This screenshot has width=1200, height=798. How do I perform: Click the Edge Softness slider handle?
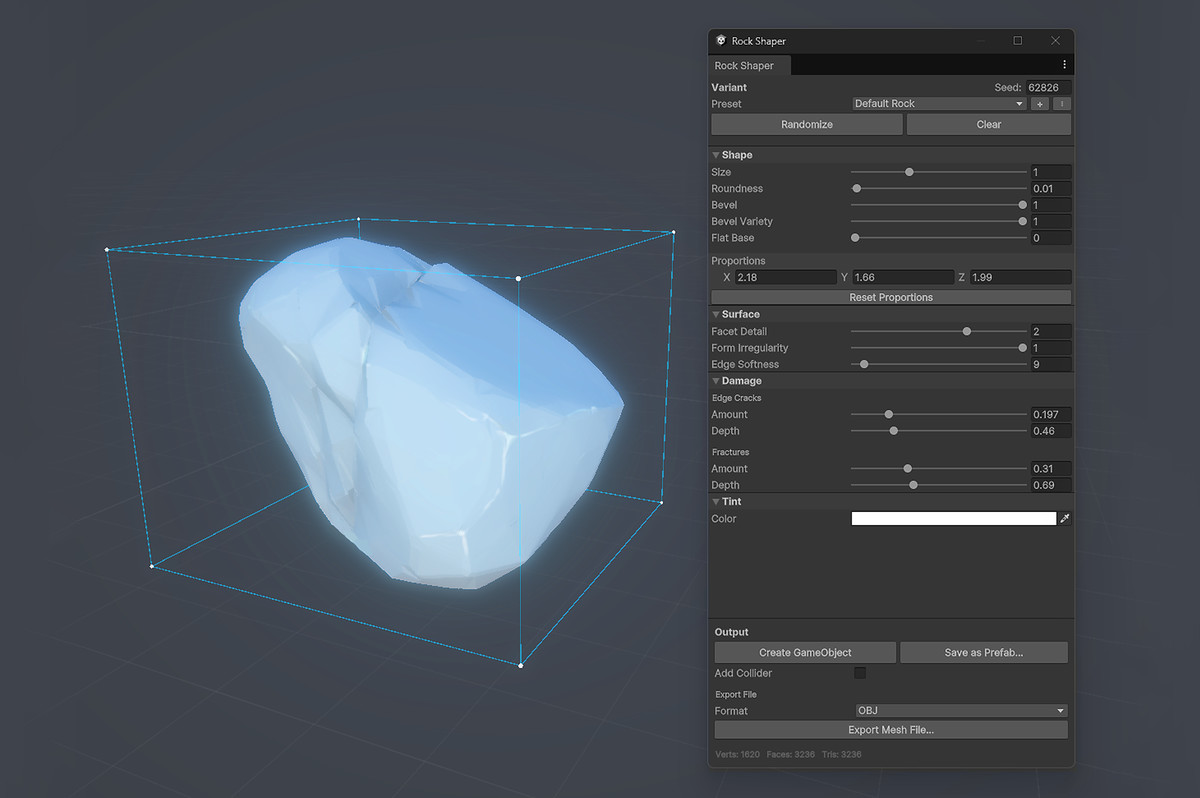tap(864, 365)
